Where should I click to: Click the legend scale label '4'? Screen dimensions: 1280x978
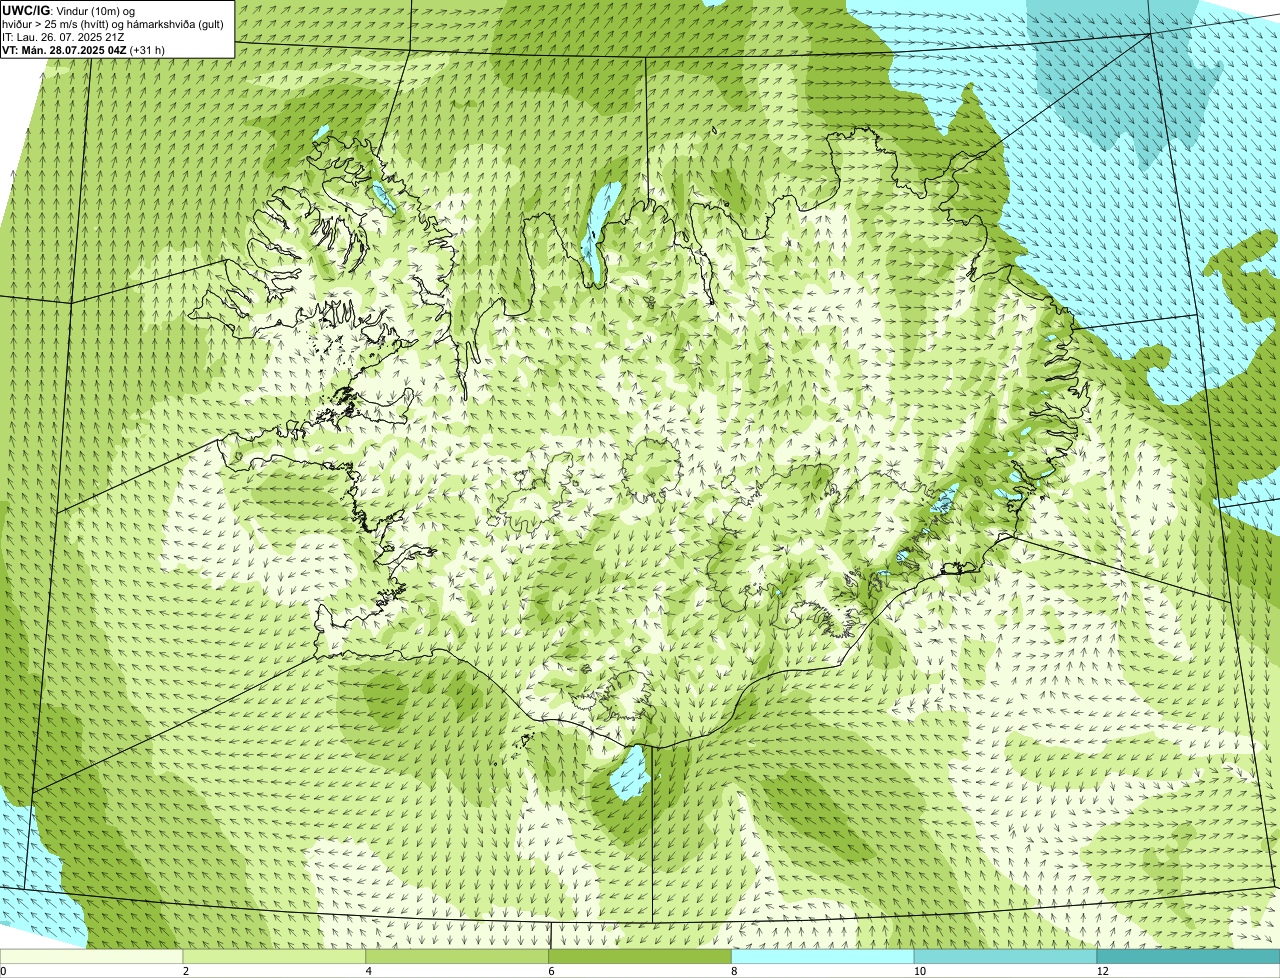tap(368, 971)
